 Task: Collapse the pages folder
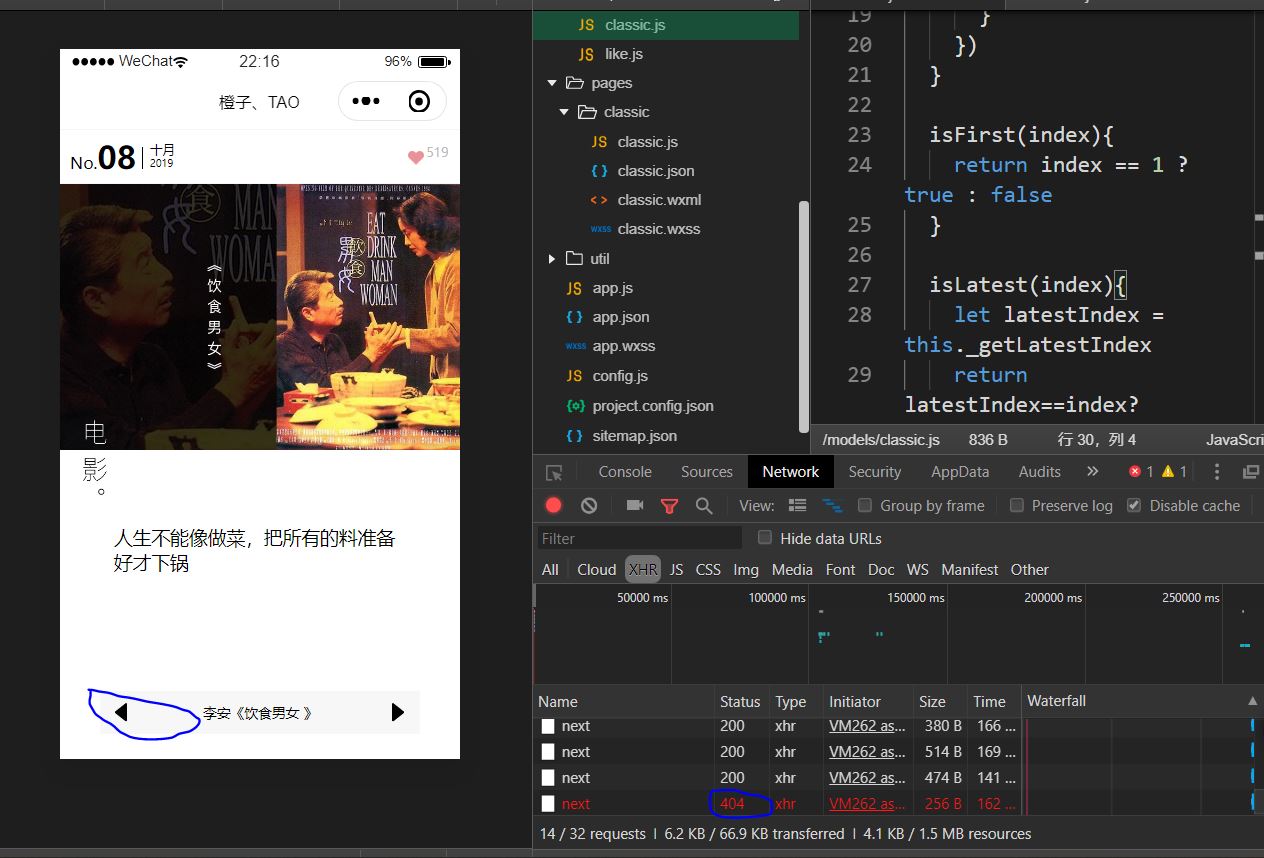pyautogui.click(x=552, y=83)
